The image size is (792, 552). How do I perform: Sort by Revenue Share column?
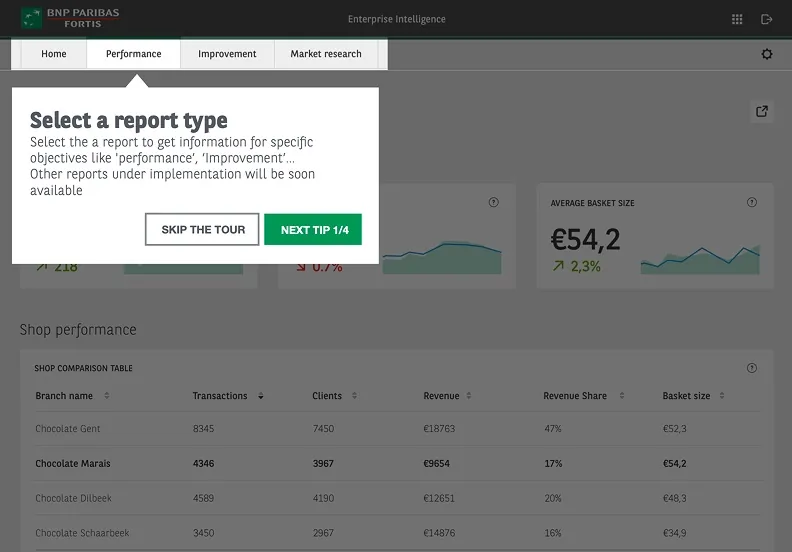point(622,395)
